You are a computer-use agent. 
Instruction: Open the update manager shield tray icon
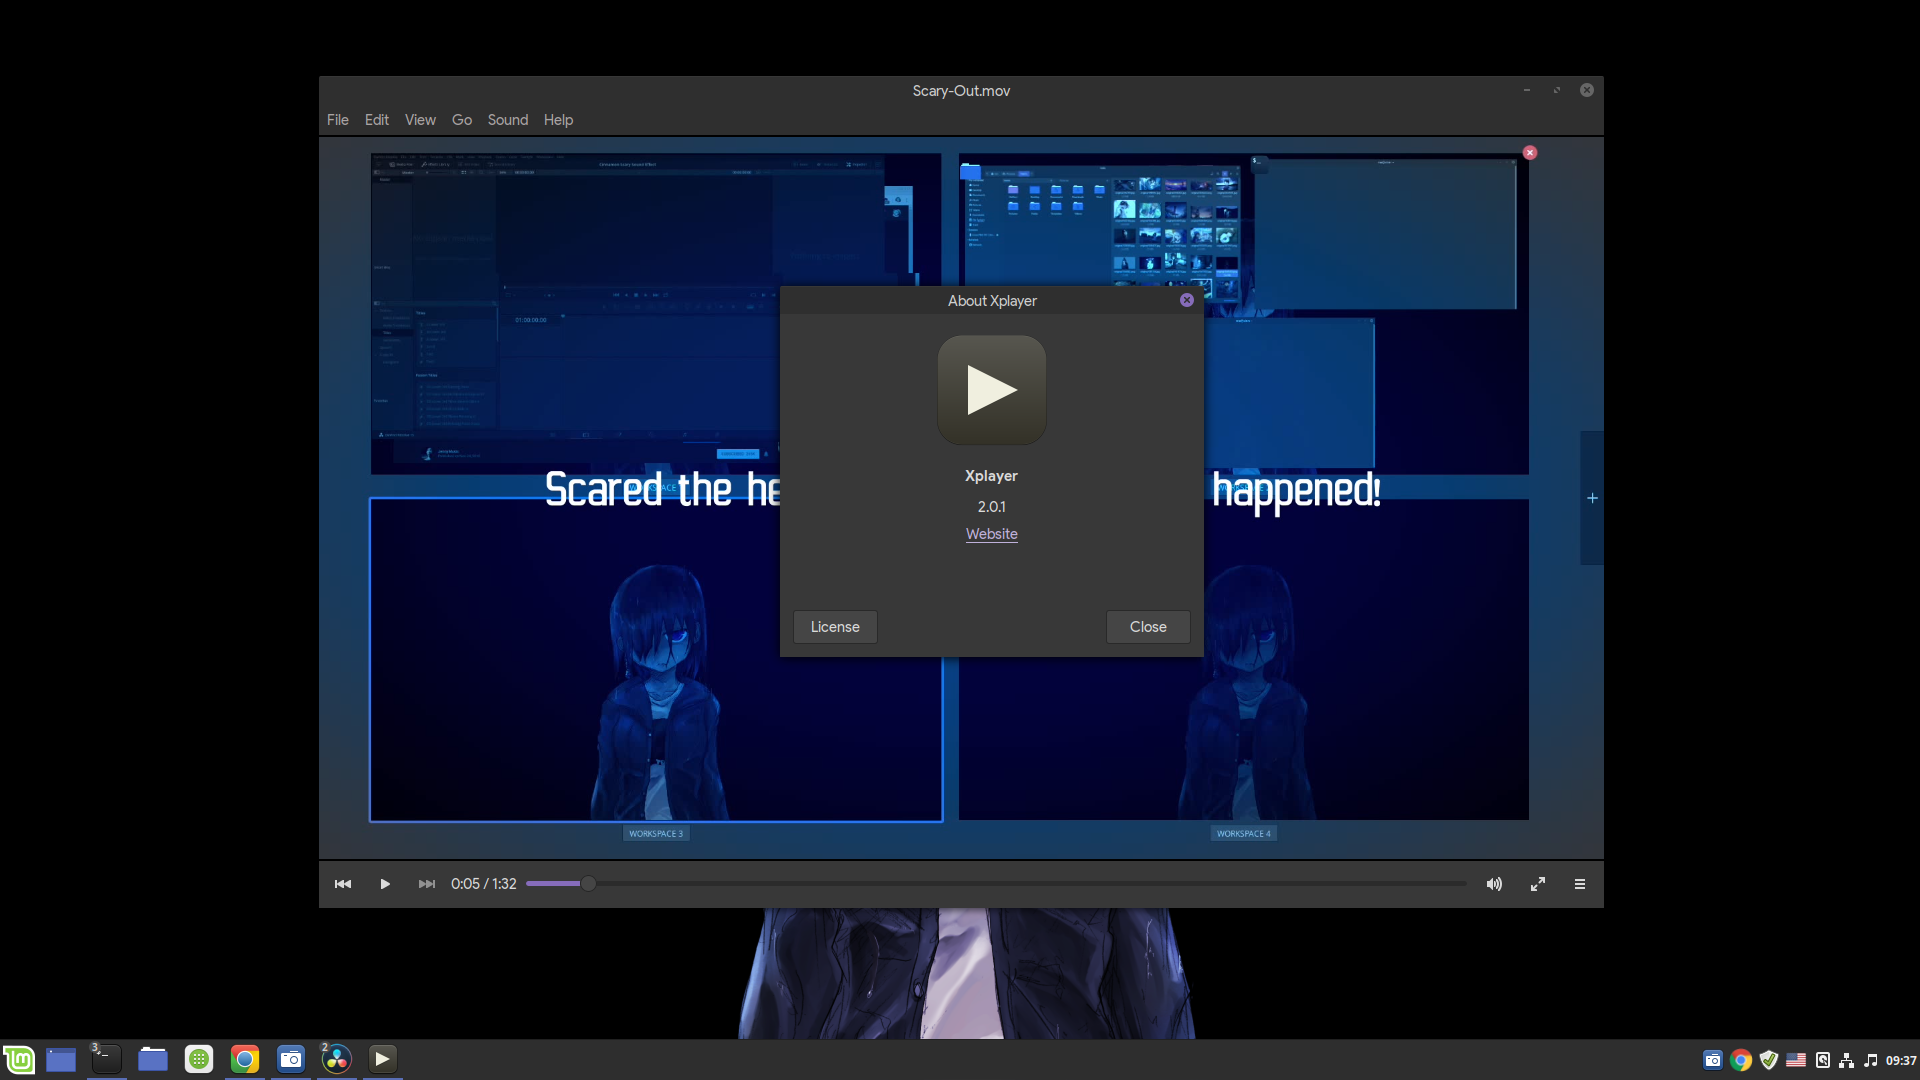pos(1768,1060)
